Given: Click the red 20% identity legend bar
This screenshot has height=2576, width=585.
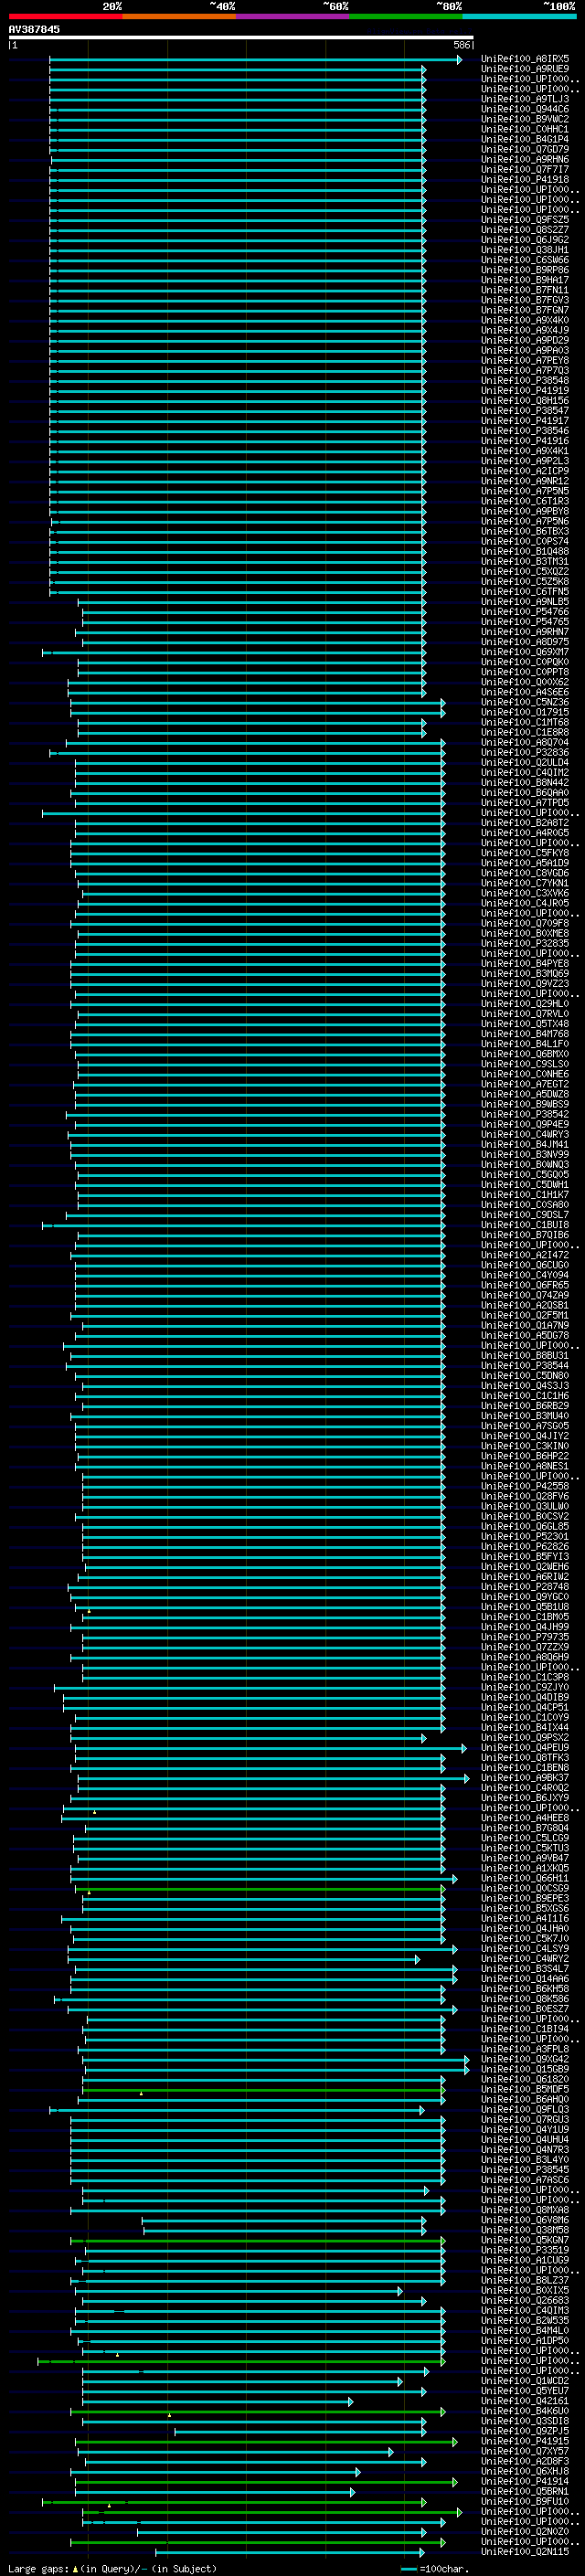Looking at the screenshot, I should click(65, 16).
